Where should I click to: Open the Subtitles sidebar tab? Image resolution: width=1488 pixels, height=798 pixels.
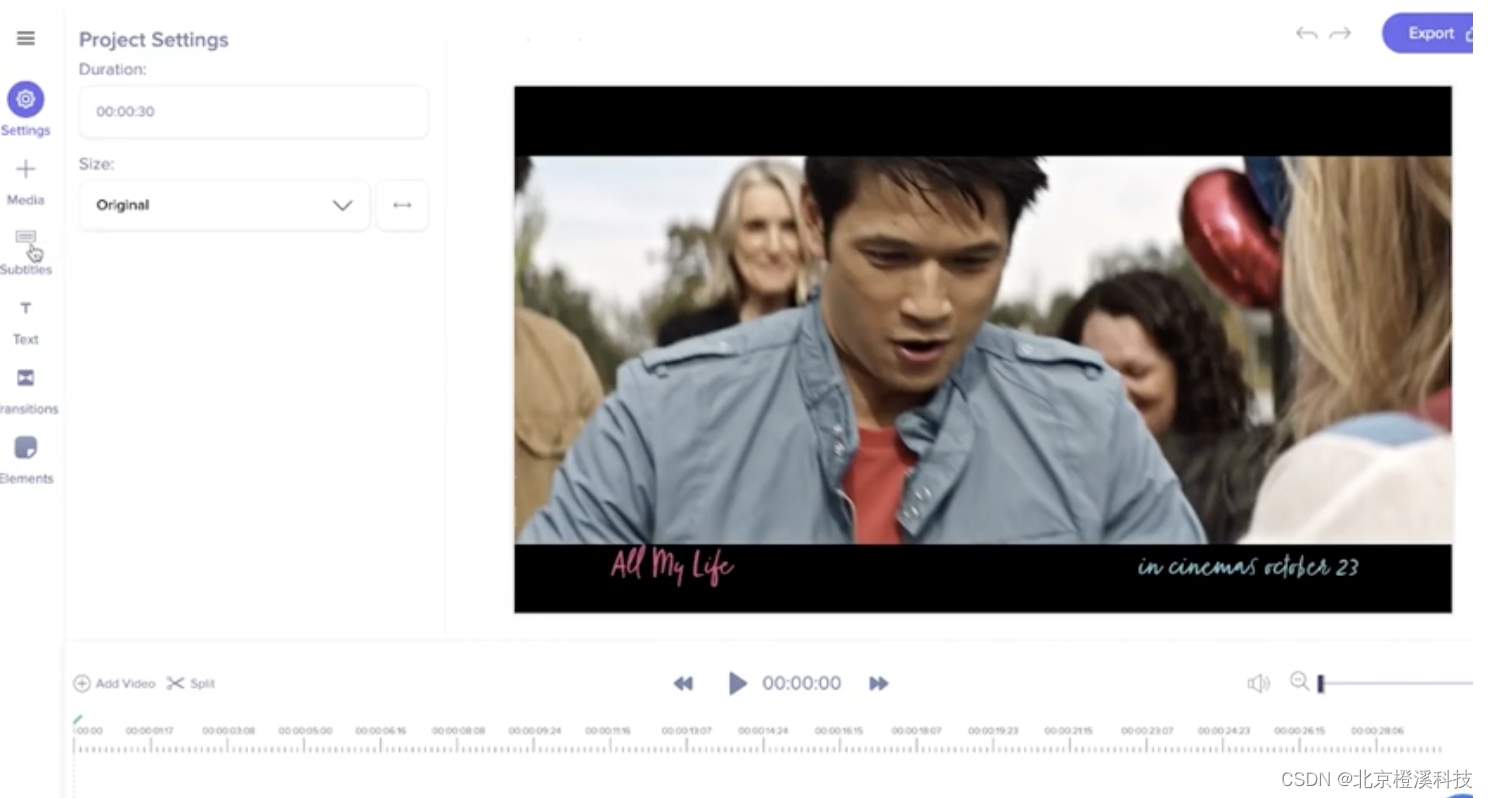click(x=25, y=251)
